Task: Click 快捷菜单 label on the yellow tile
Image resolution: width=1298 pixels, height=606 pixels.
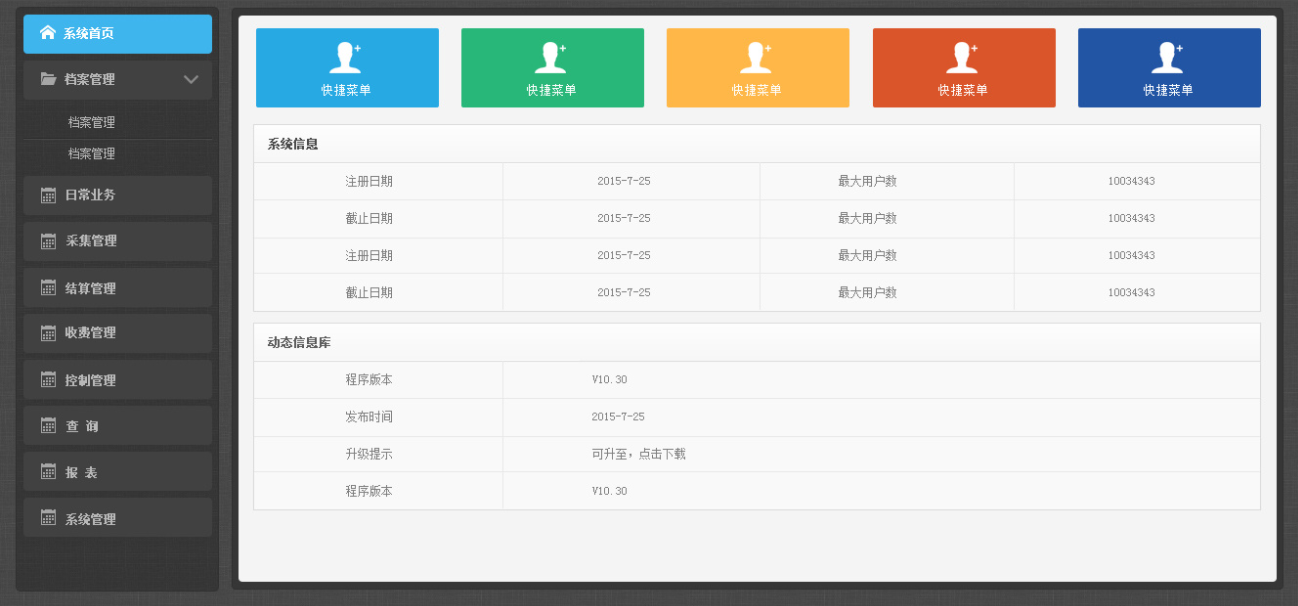Action: pos(757,90)
